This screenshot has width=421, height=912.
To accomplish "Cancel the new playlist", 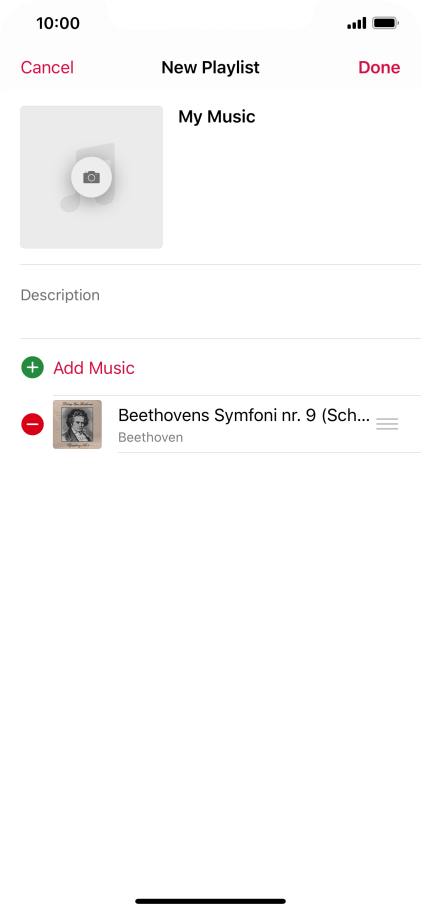I will tap(47, 67).
